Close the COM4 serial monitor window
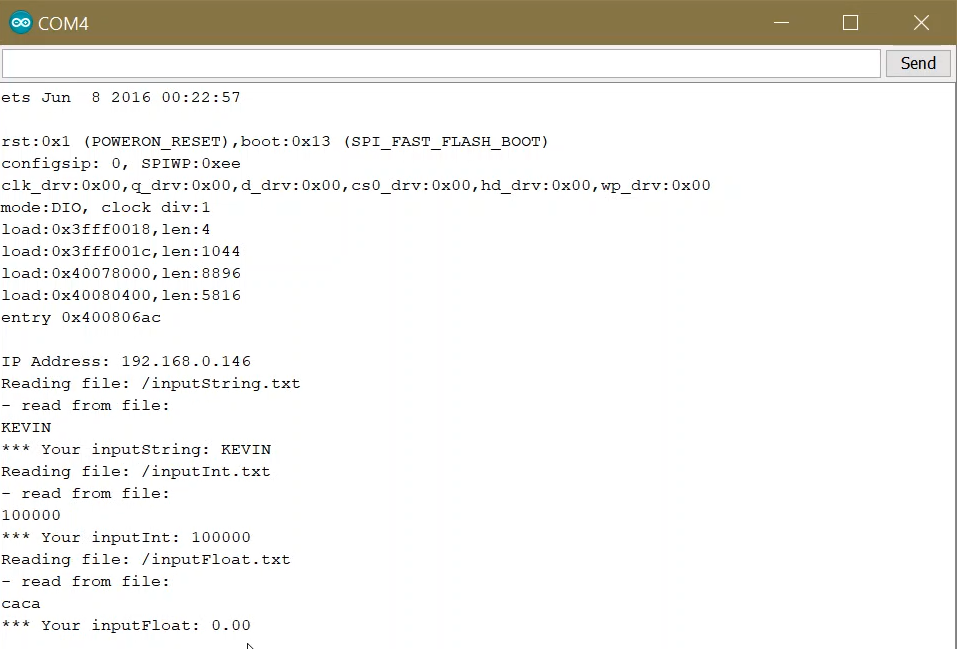 coord(921,22)
